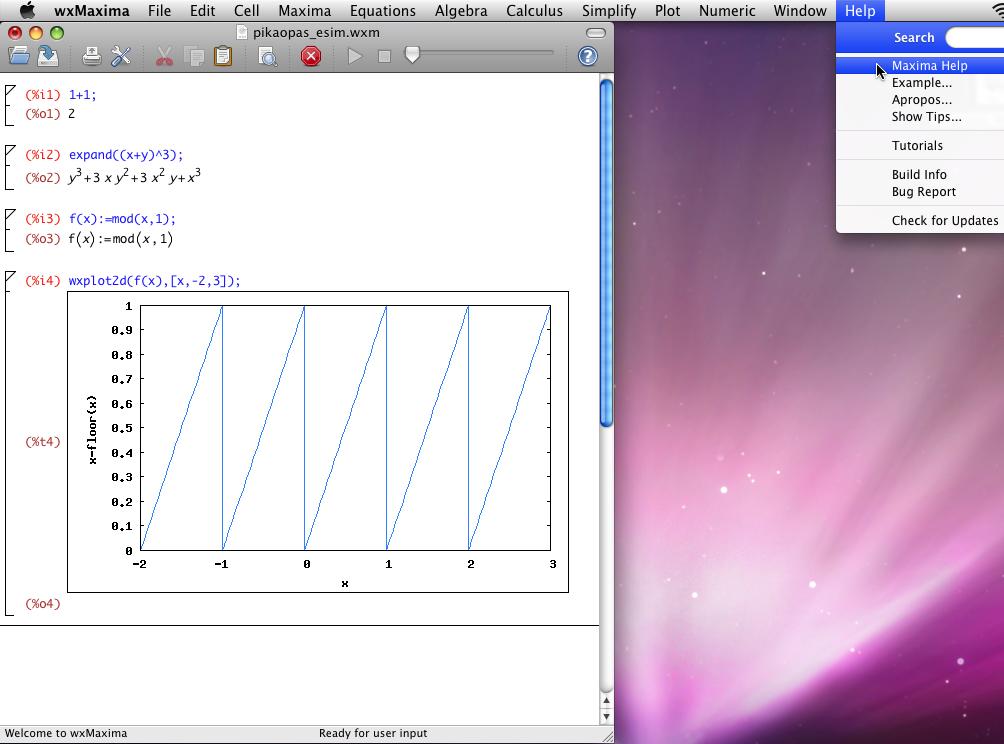This screenshot has height=744, width=1004.
Task: Click the Stop animation button
Action: 384,56
